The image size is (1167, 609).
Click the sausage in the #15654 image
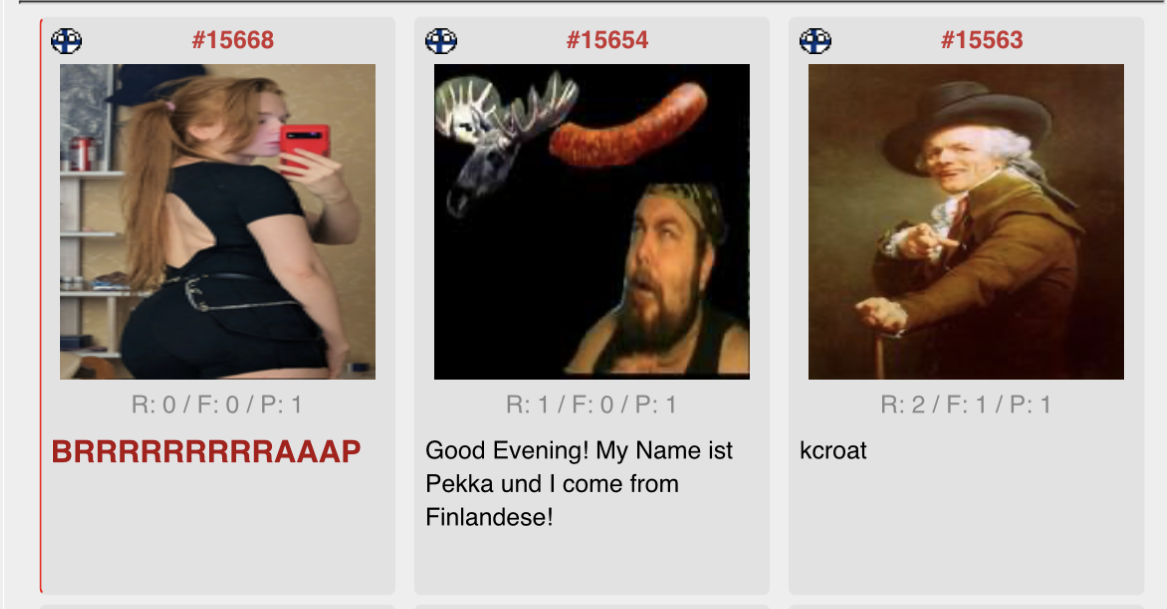tap(628, 126)
